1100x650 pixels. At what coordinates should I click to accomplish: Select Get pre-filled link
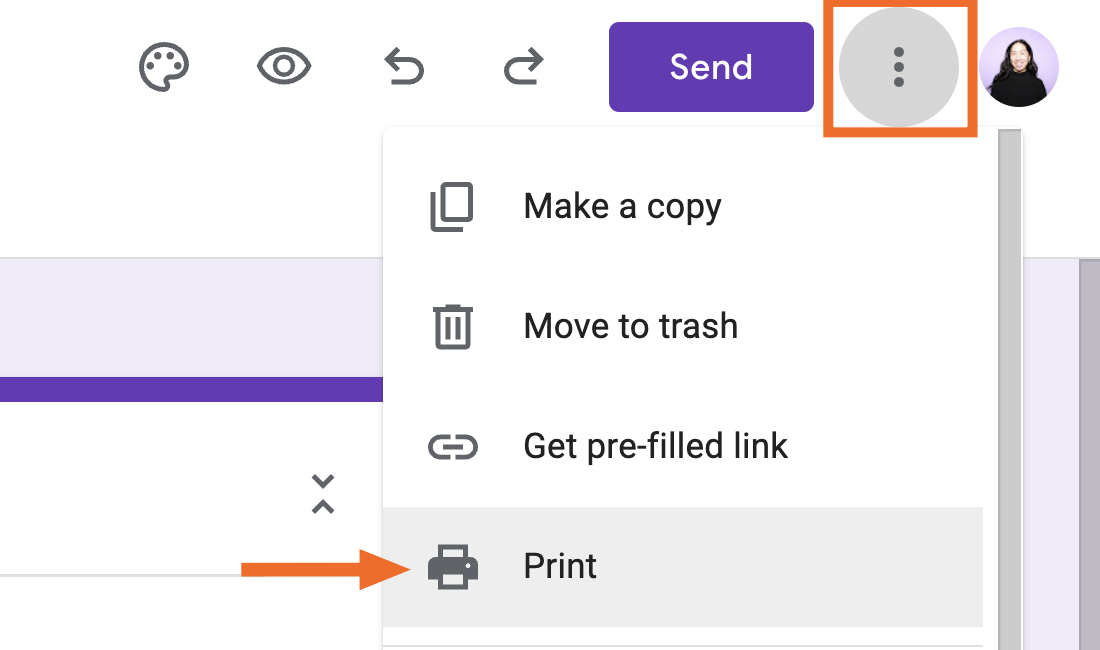click(x=655, y=446)
